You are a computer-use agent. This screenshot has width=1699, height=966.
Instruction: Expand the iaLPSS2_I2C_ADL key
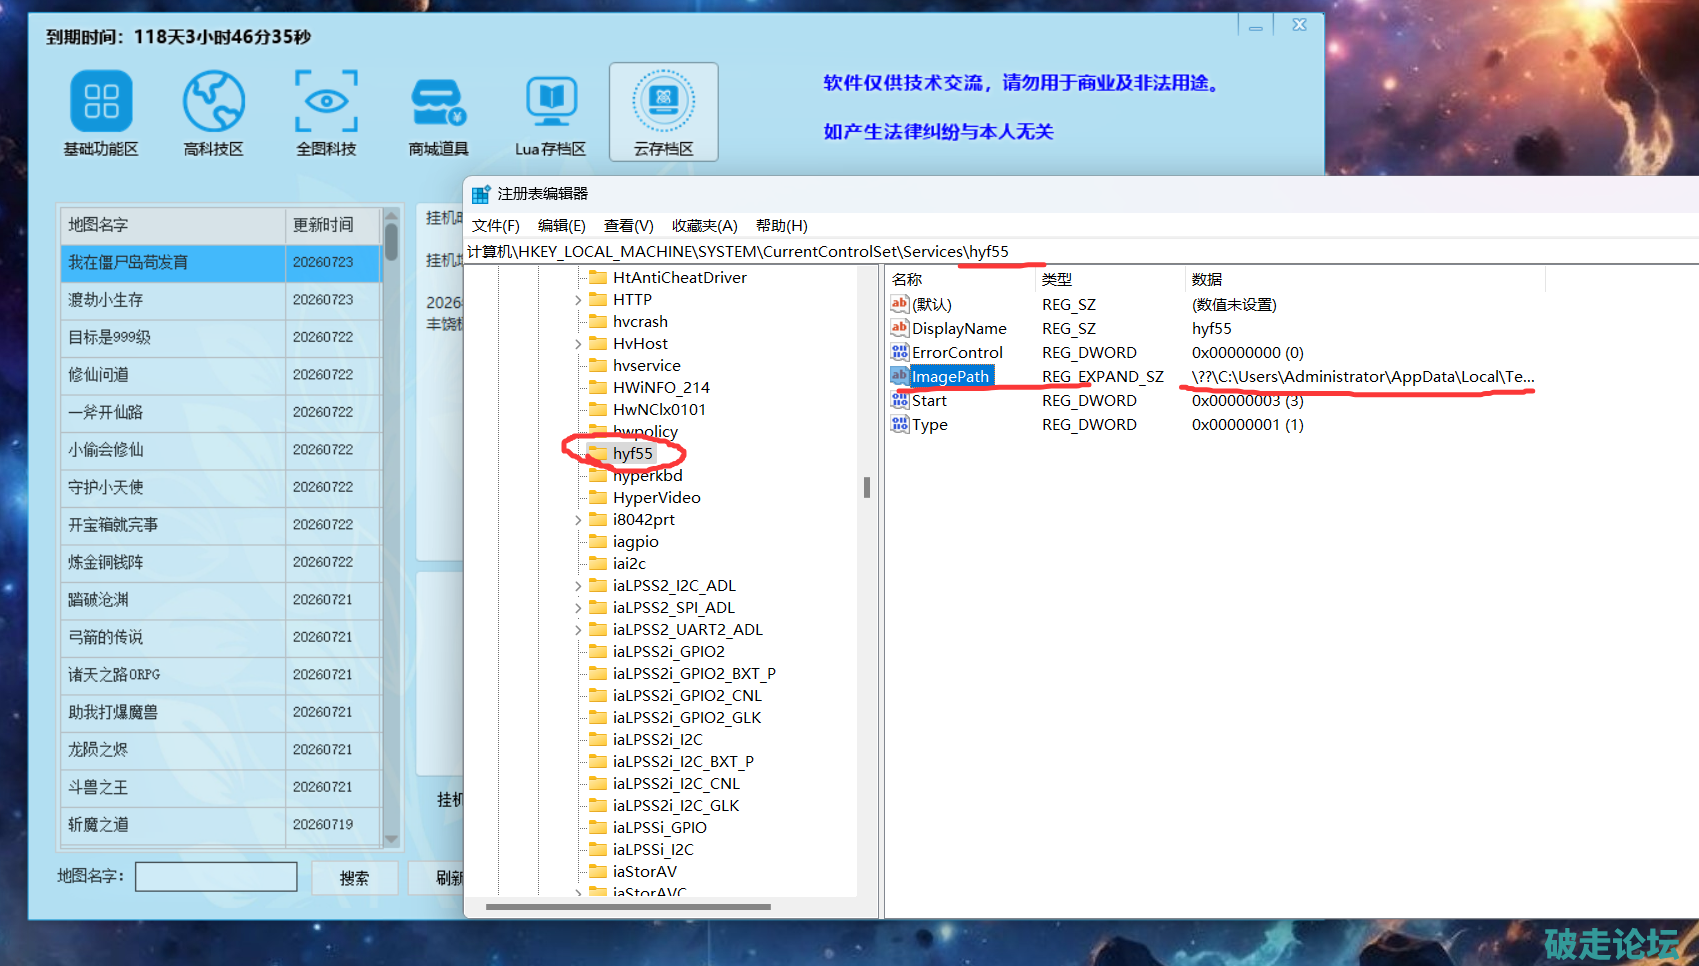(x=578, y=586)
